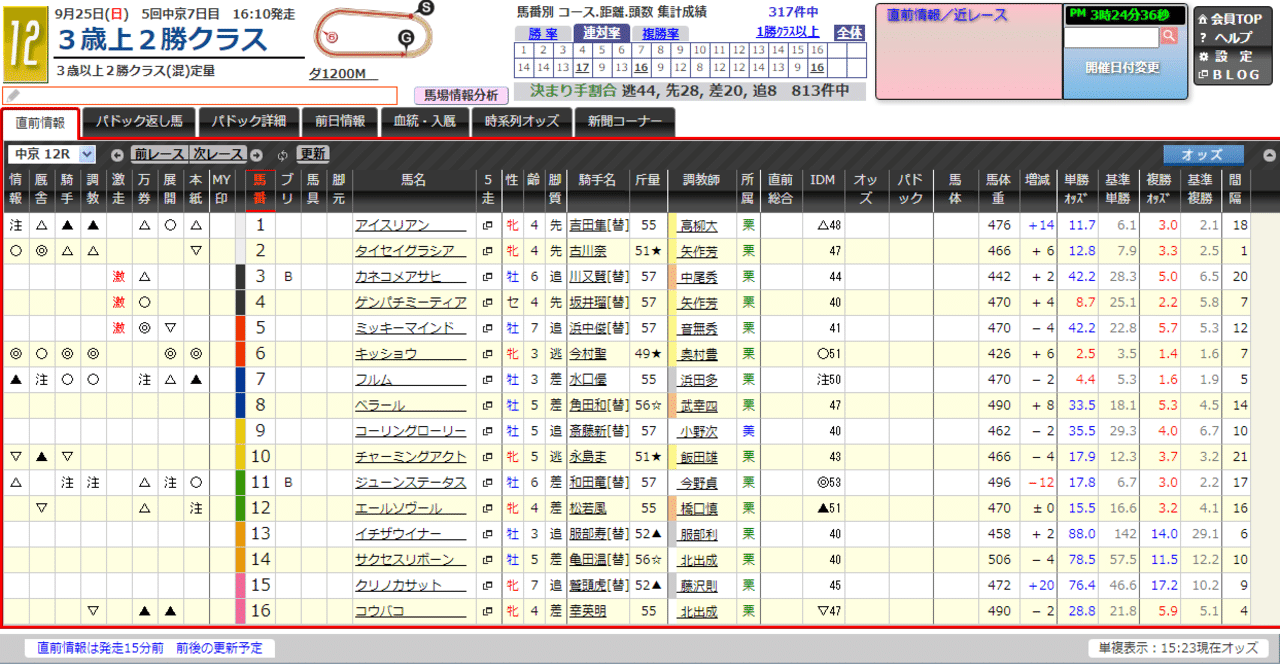
Task: Click the magnifier search icon in pink panel
Action: [x=1168, y=36]
